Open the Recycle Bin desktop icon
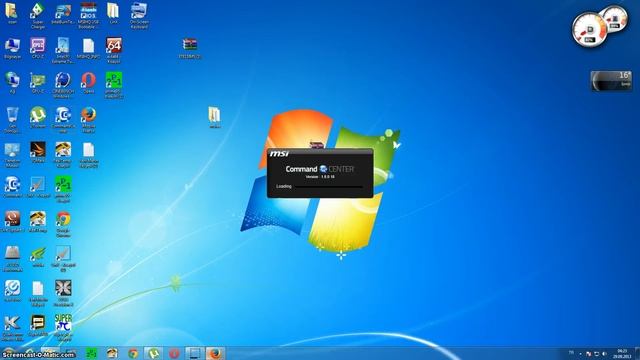The image size is (640, 360). click(x=12, y=120)
